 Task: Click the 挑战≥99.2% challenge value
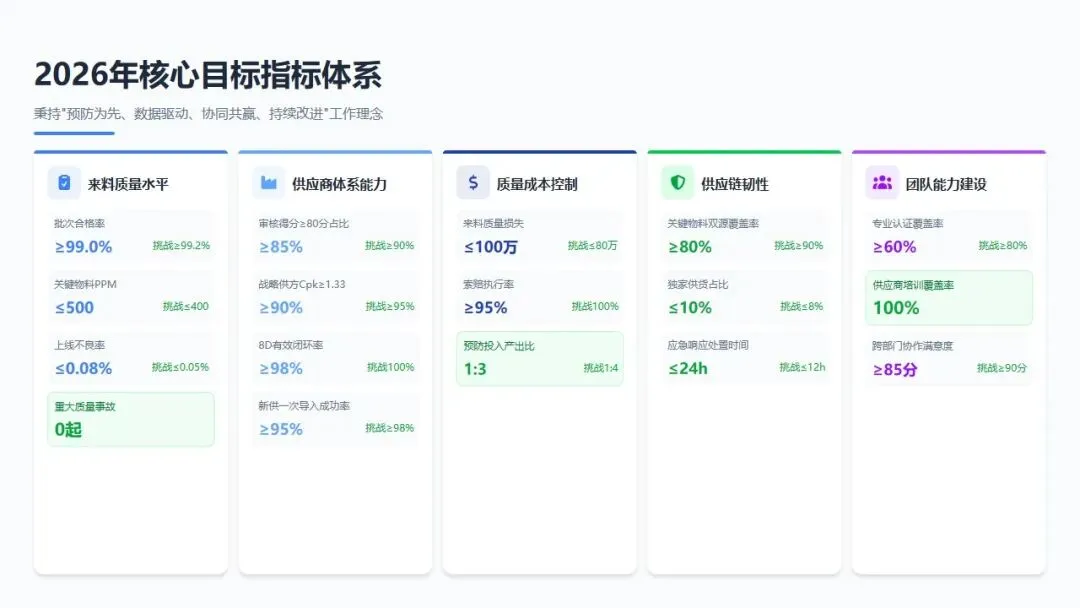[181, 245]
